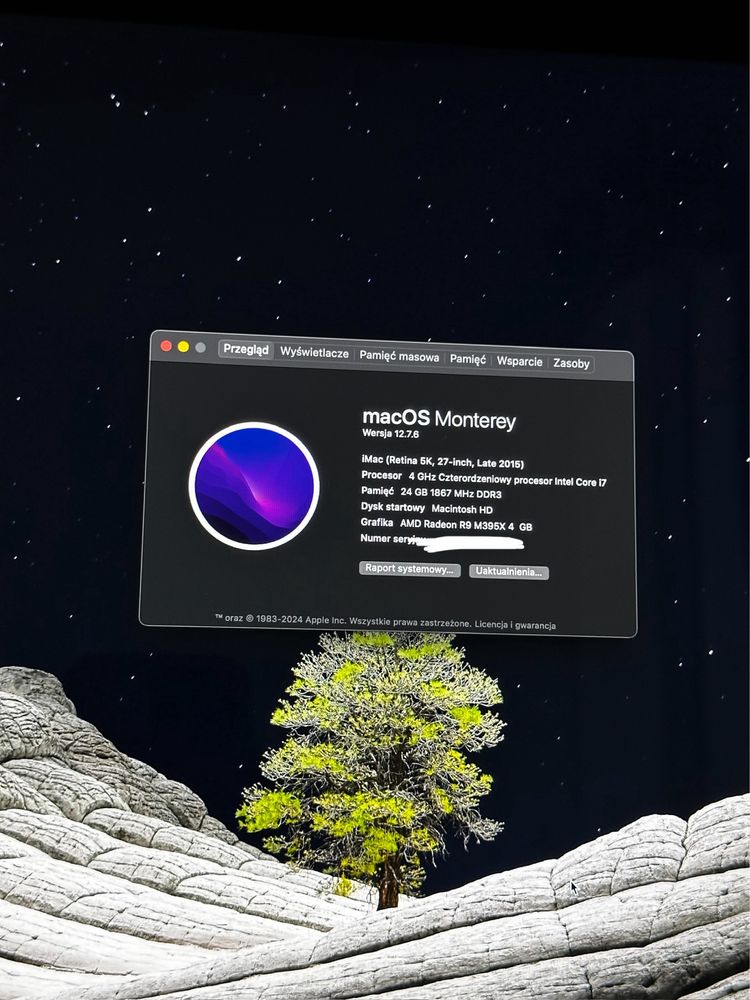Switch to the Wsparcie tab

point(520,362)
